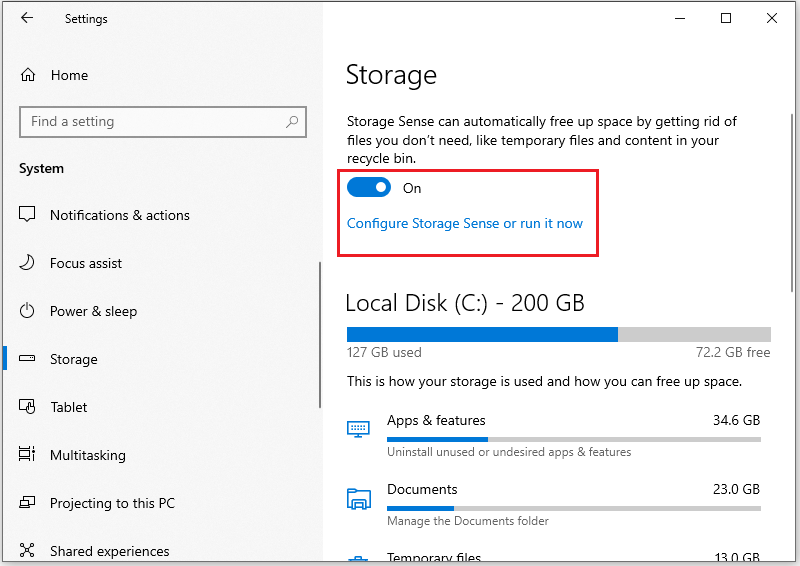Screen dimensions: 800x566
Task: Click the Notifications & actions icon
Action: 28,215
